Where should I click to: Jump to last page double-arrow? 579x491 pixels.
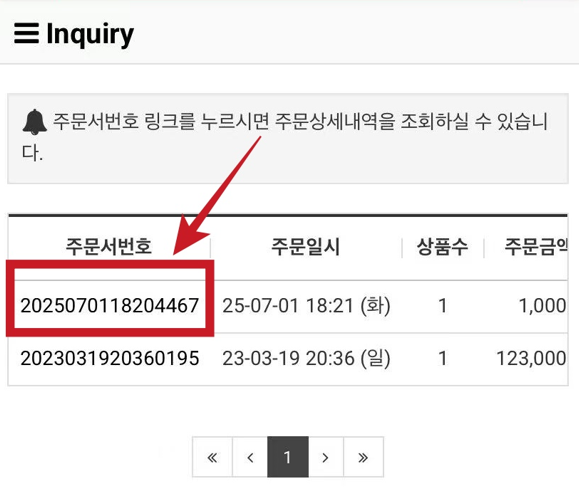coord(363,457)
